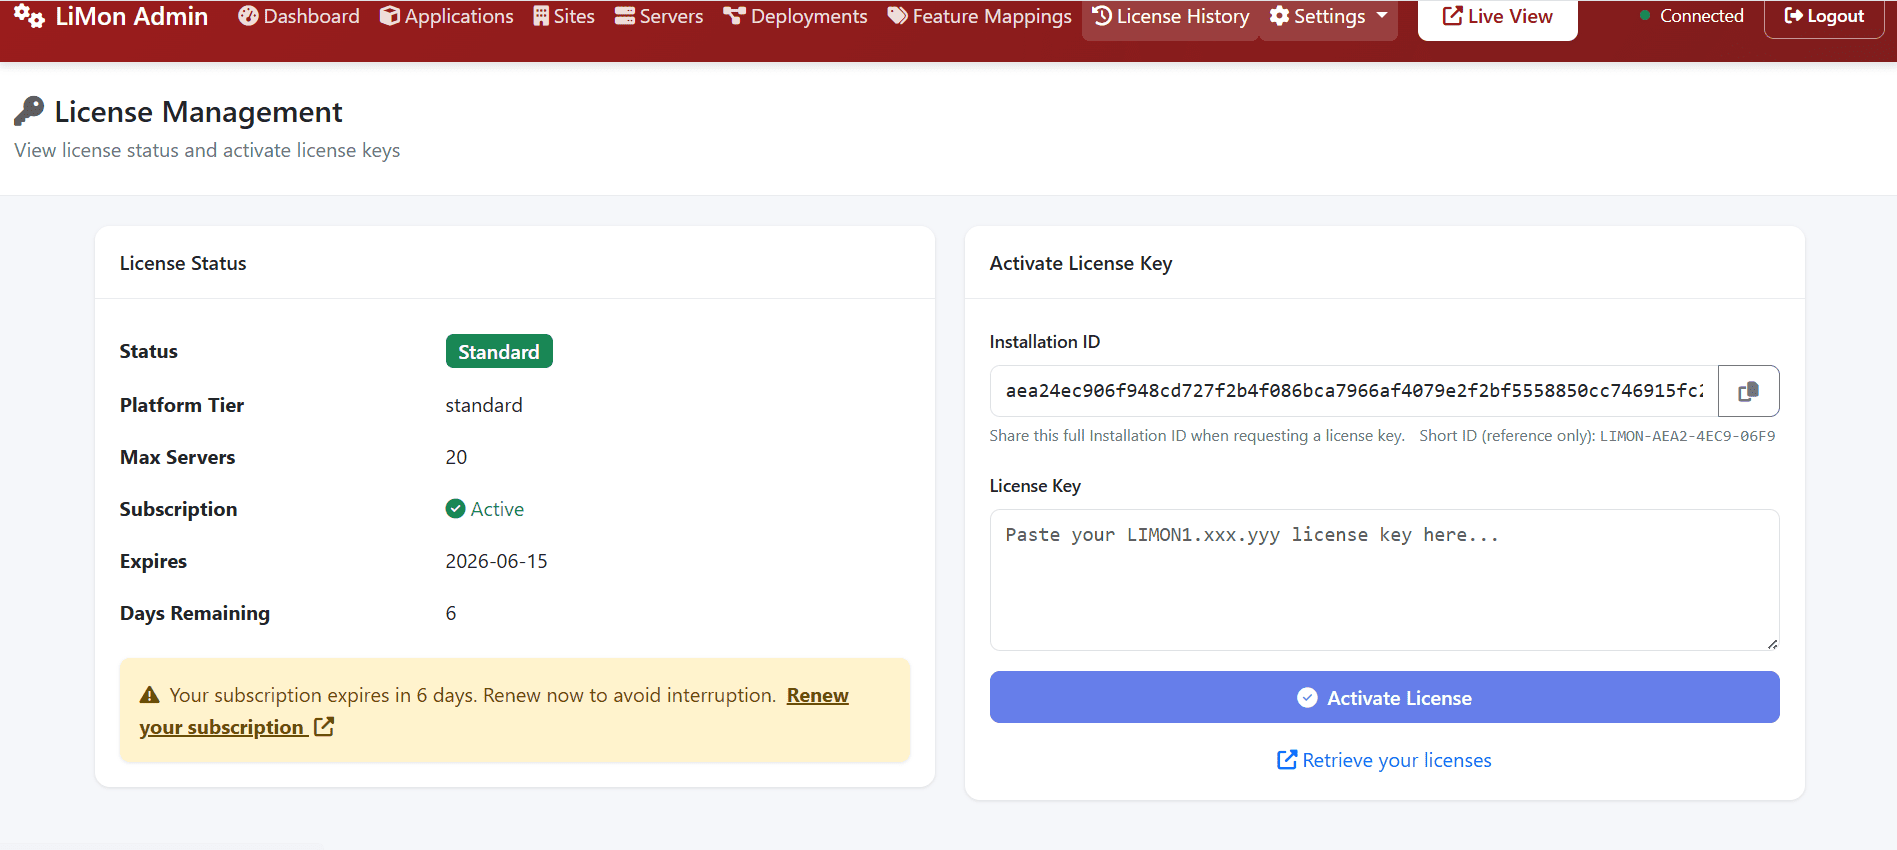Click the checkmark icon on Activate License button

1307,698
